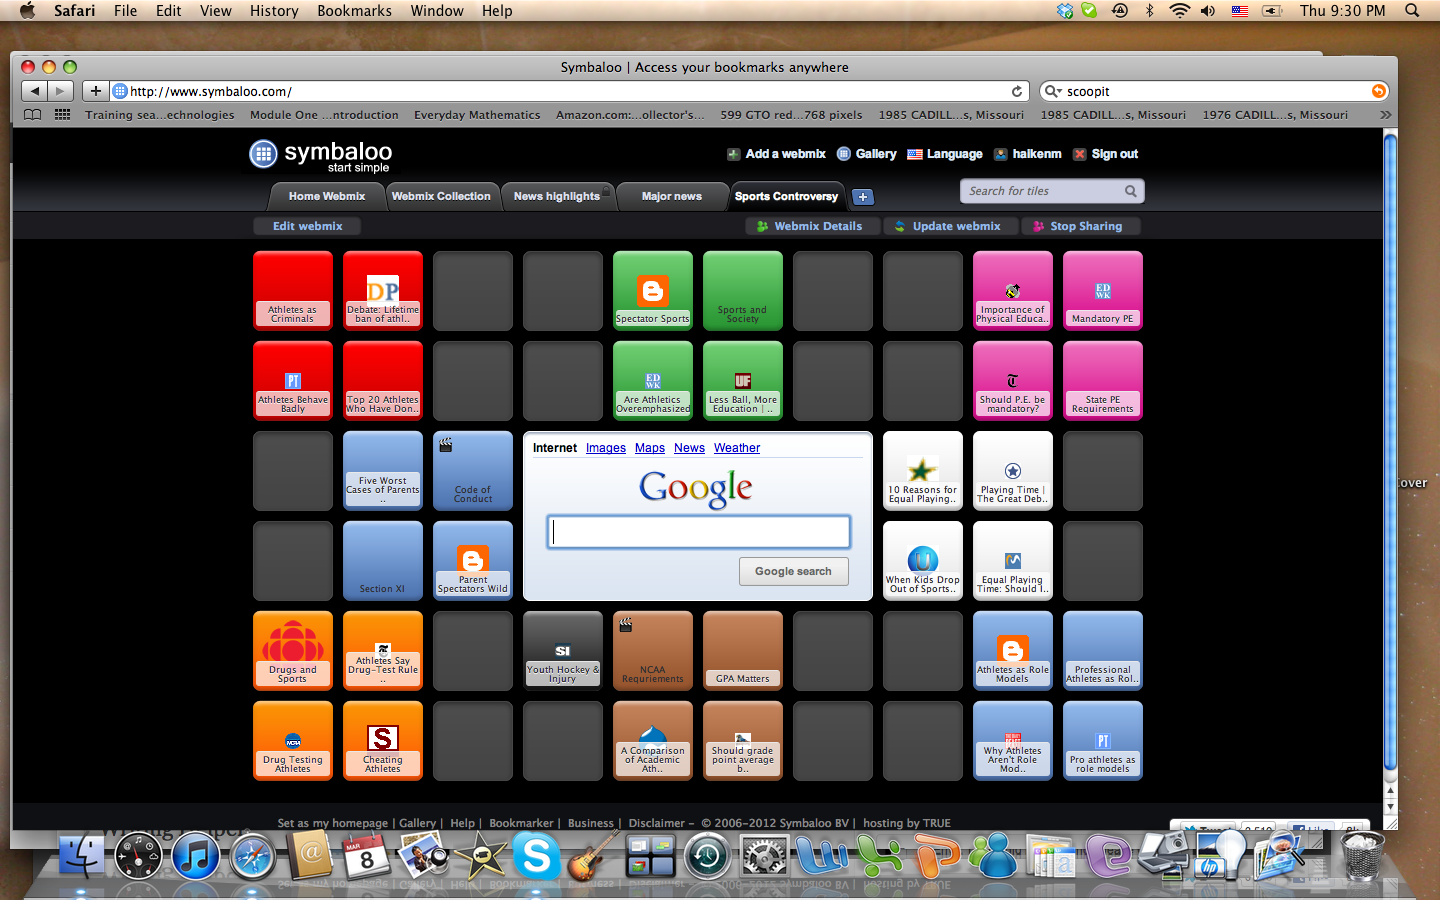1440x900 pixels.
Task: Switch to Webmix Collection tab
Action: point(441,196)
